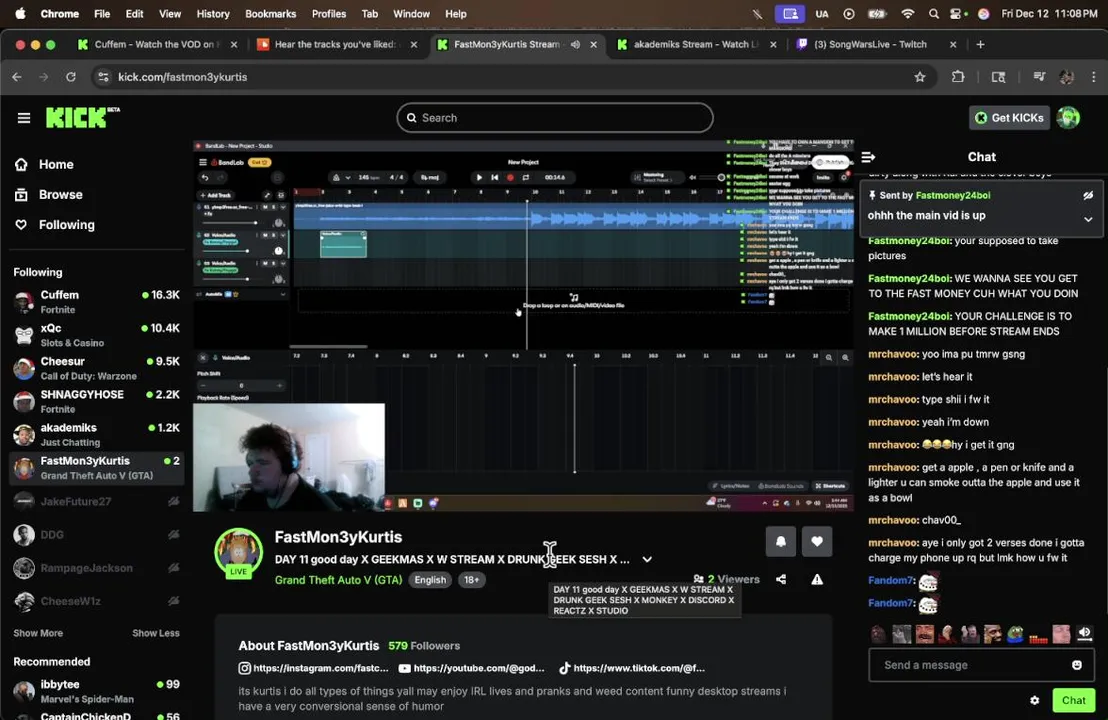Open the Apple menu

[x=20, y=13]
